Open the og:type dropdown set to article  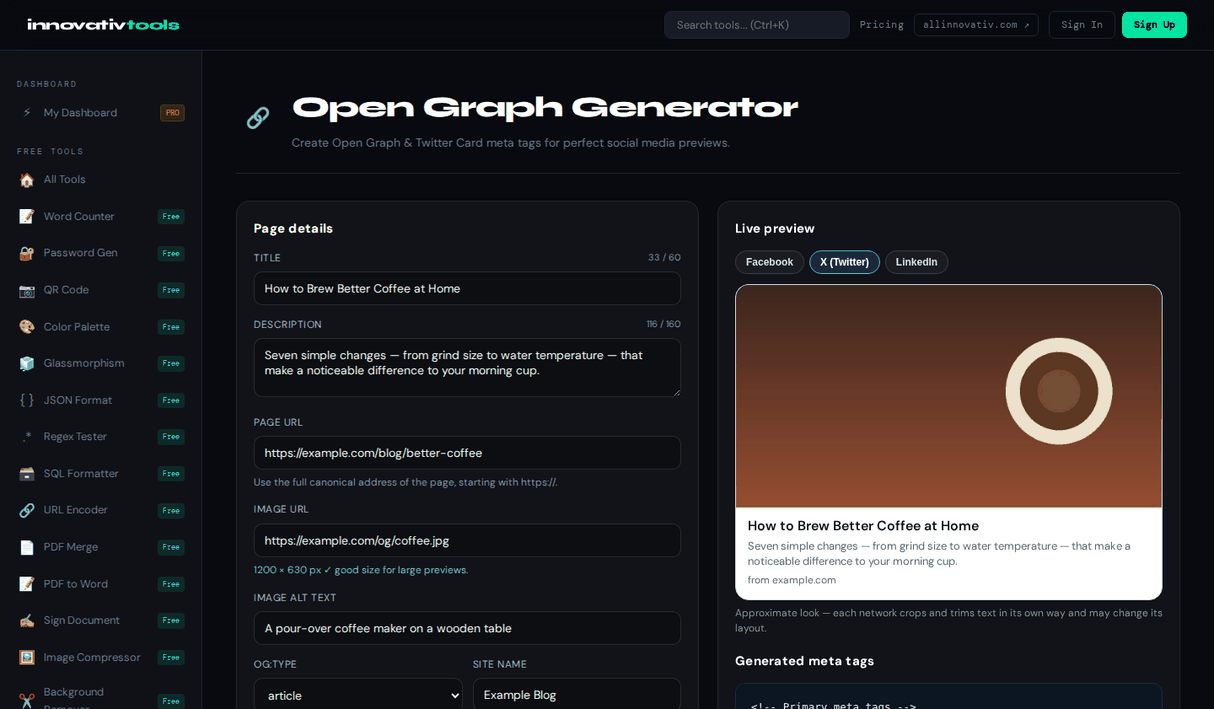pyautogui.click(x=358, y=695)
